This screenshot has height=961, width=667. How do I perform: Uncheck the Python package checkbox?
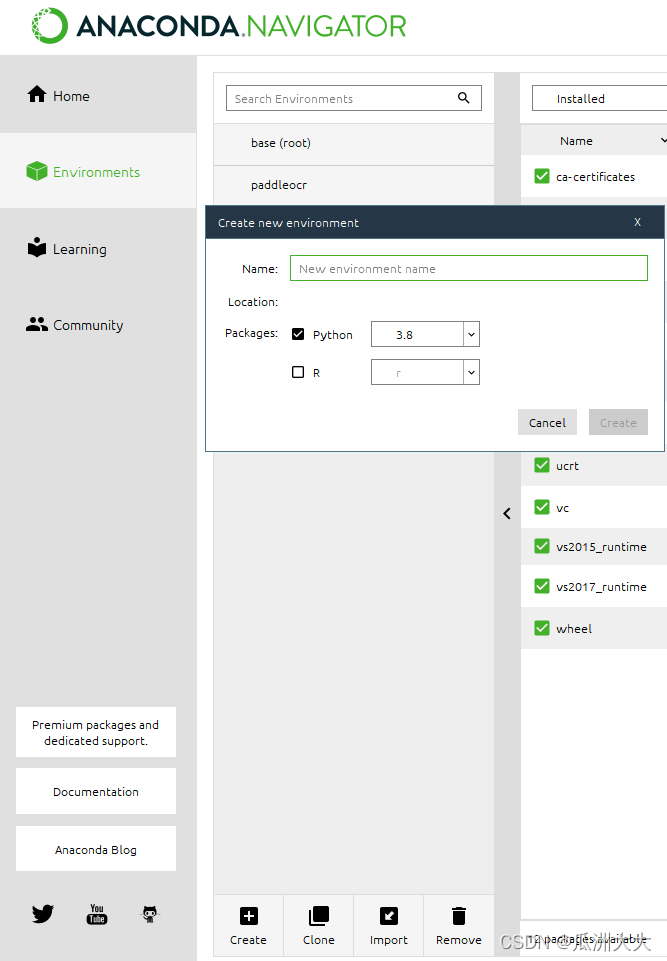pyautogui.click(x=298, y=334)
